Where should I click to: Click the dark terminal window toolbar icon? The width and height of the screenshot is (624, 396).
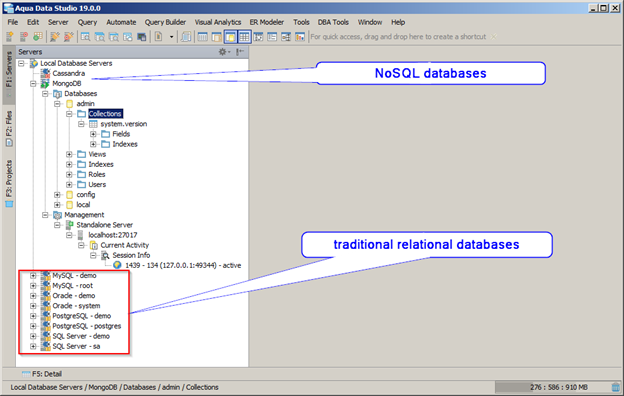coord(141,37)
